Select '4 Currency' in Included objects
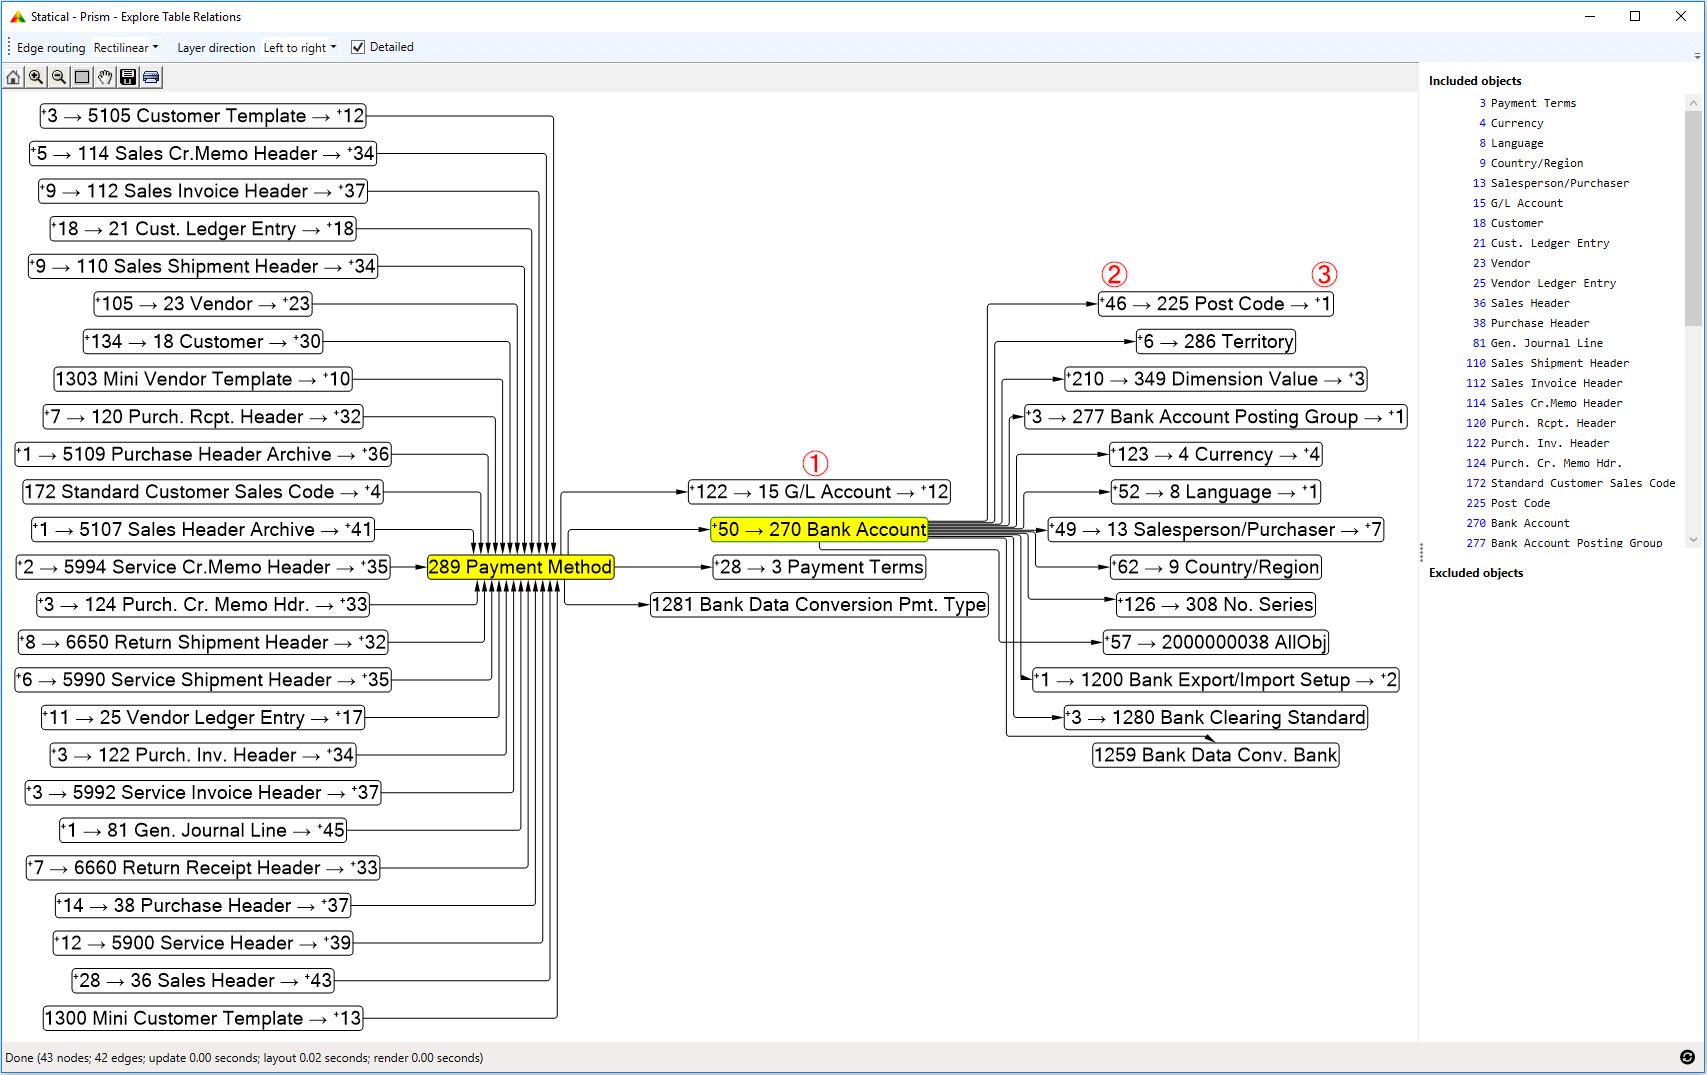Image resolution: width=1707 pixels, height=1075 pixels. point(1511,123)
